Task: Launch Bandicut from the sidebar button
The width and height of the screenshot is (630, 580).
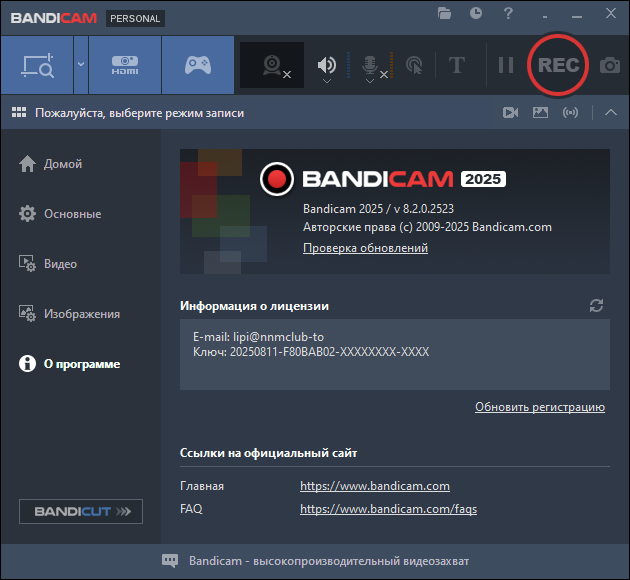Action: pos(81,511)
